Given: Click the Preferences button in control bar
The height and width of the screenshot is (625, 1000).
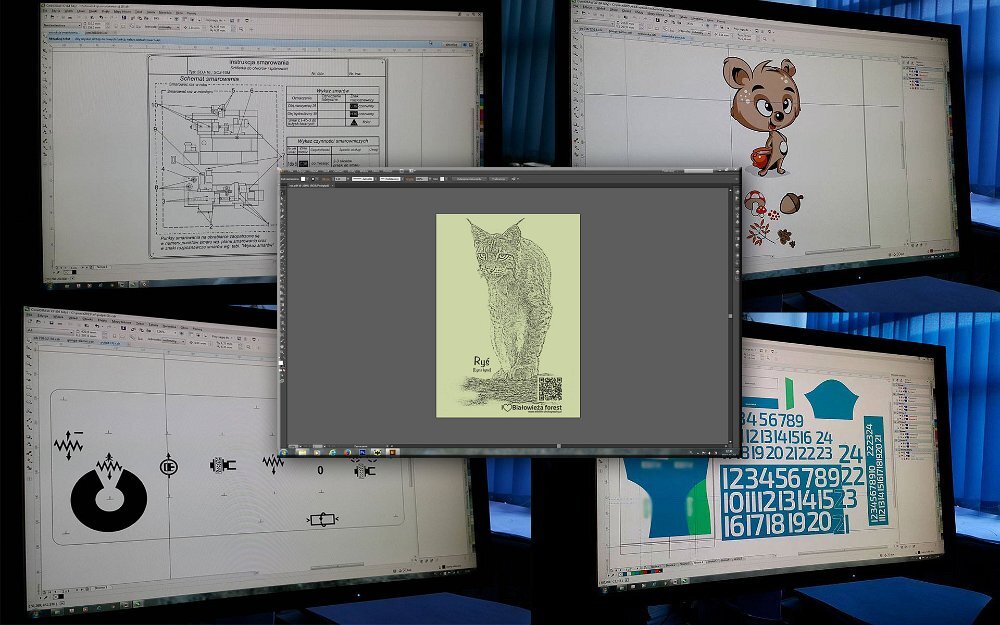Looking at the screenshot, I should click(500, 178).
